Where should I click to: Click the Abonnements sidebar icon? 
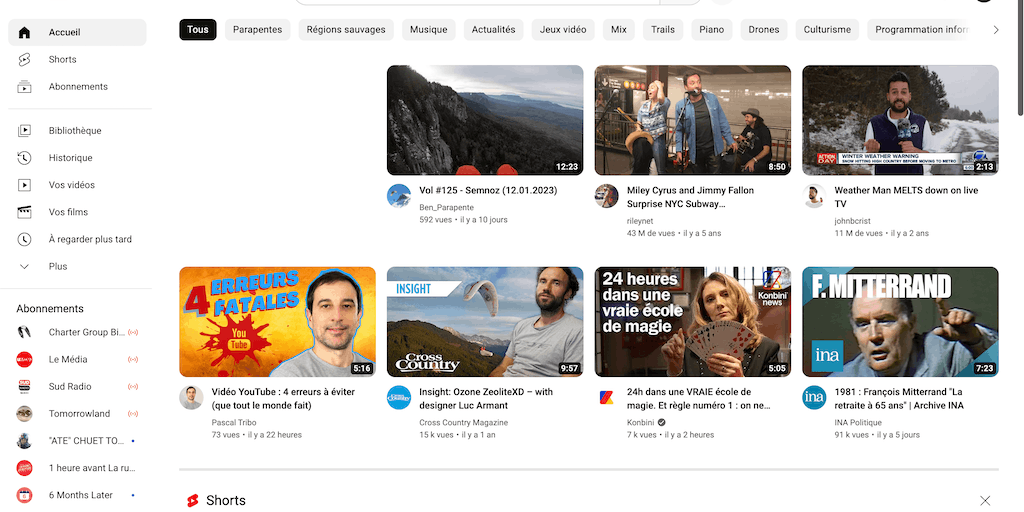[25, 87]
